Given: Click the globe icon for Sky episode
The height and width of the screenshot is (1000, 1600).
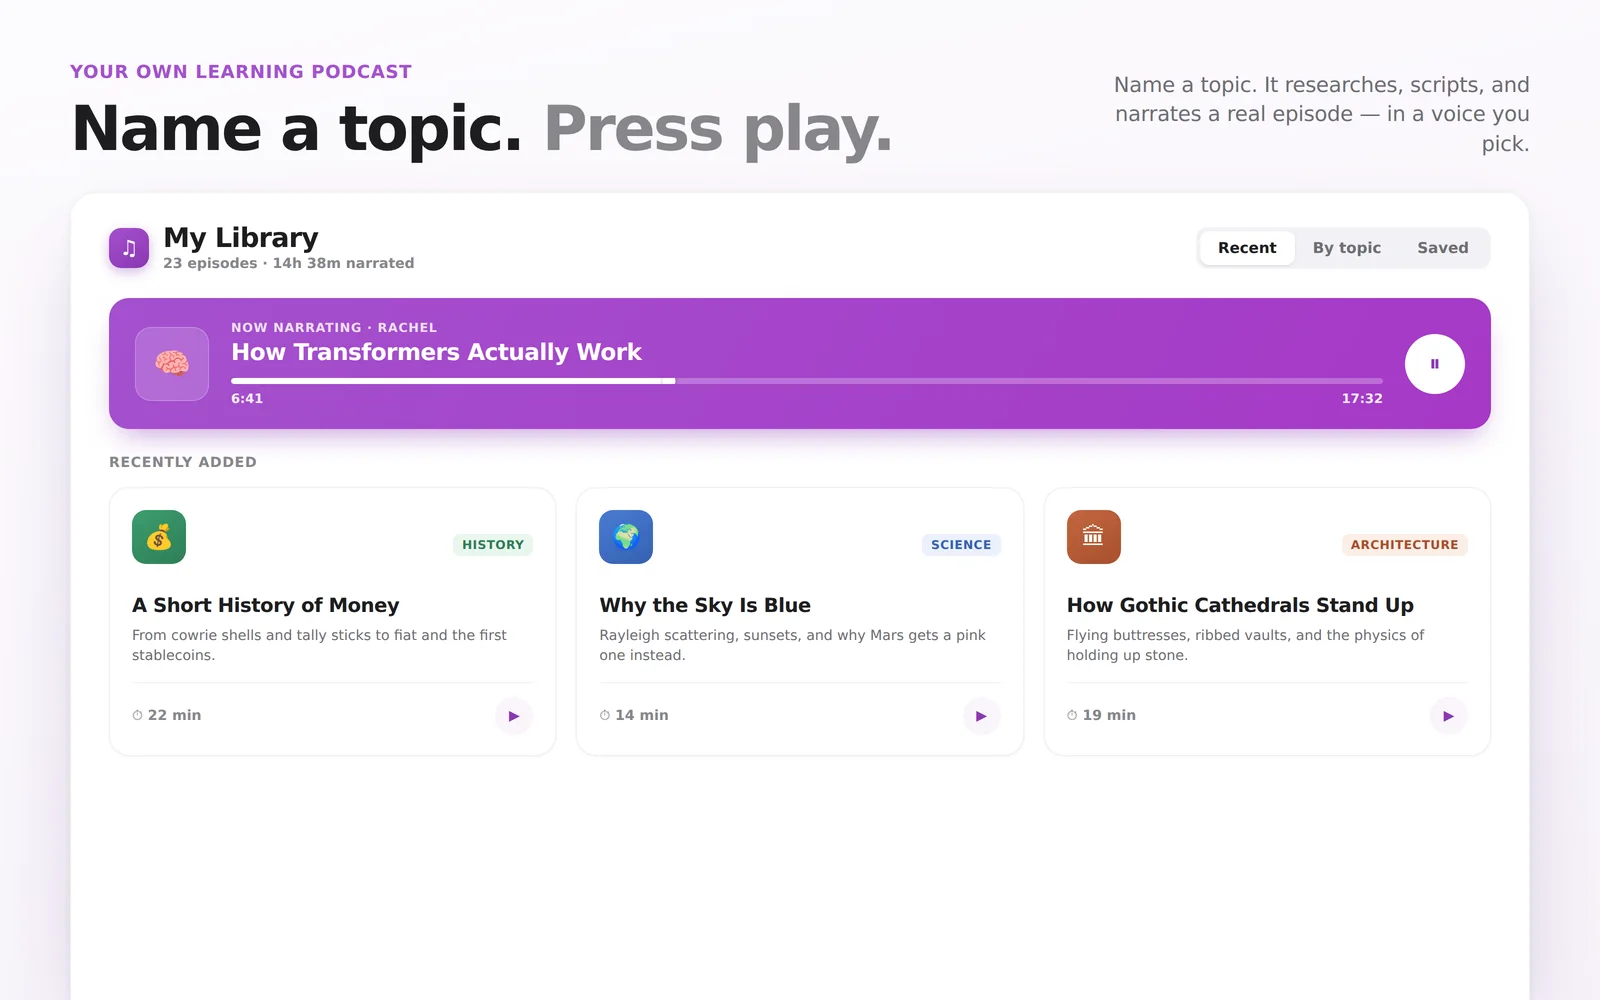Looking at the screenshot, I should [626, 537].
